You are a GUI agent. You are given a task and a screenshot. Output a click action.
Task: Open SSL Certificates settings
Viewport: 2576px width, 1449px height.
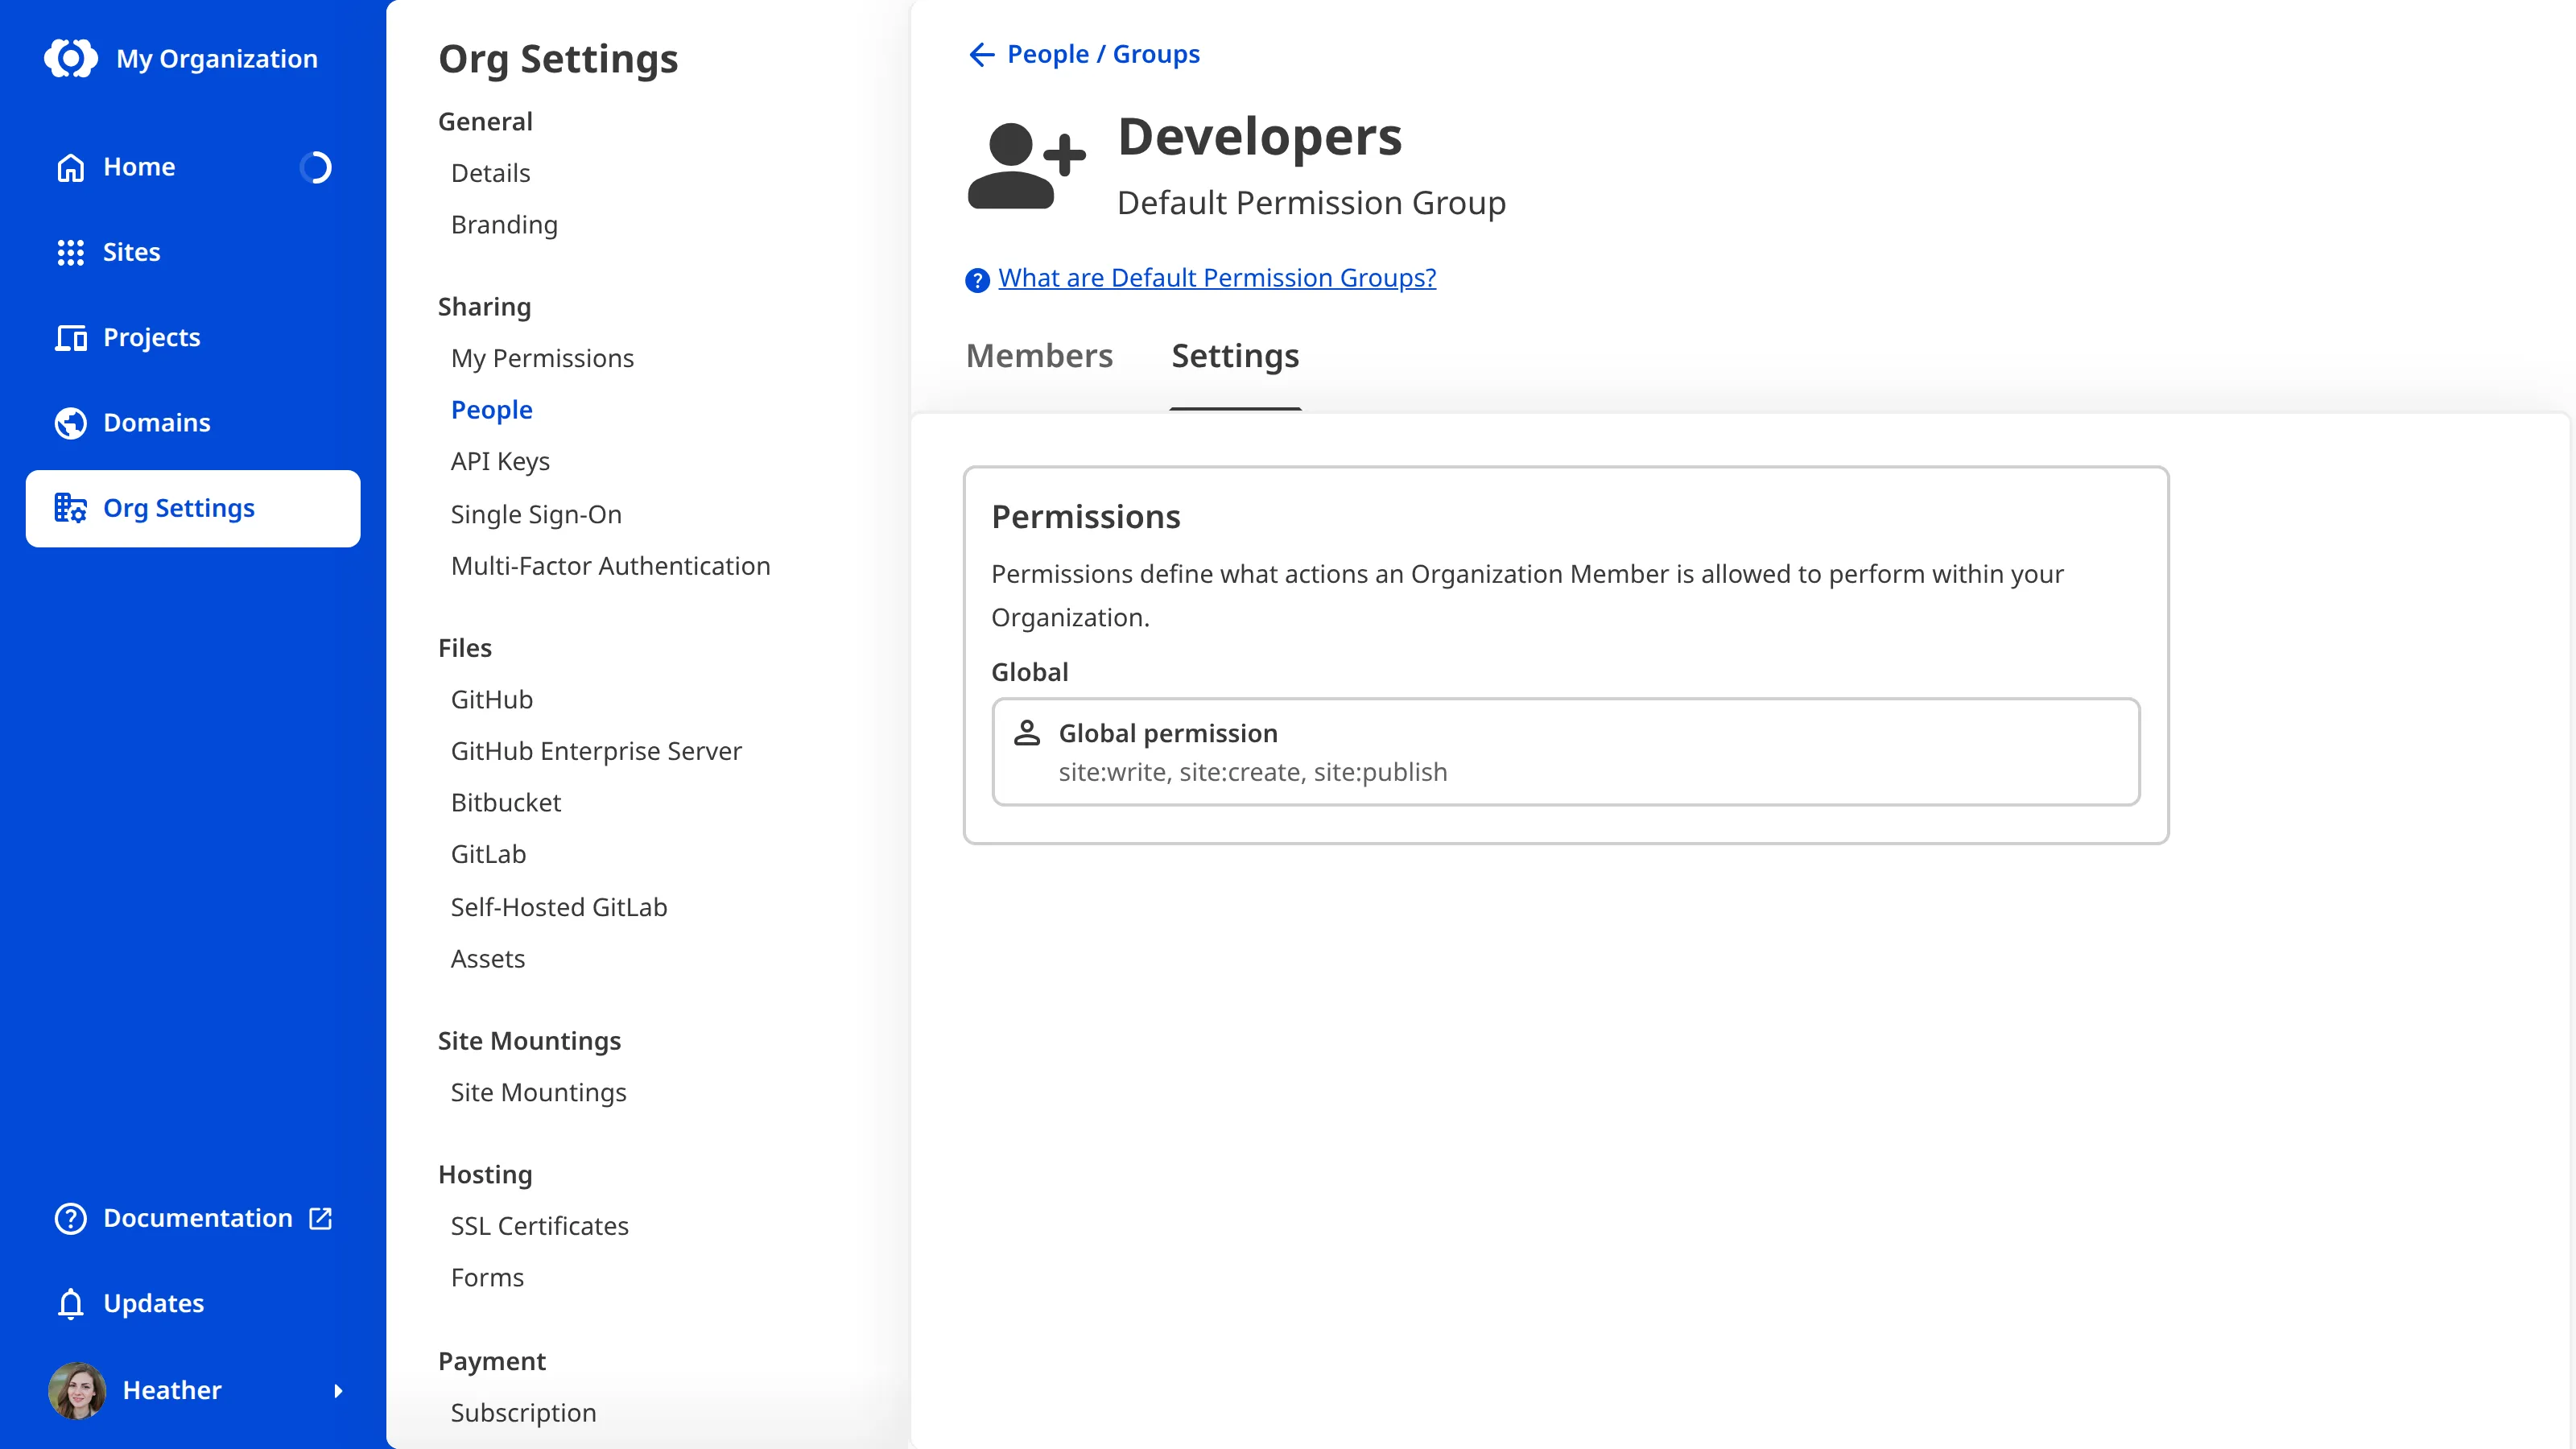[x=539, y=1226]
